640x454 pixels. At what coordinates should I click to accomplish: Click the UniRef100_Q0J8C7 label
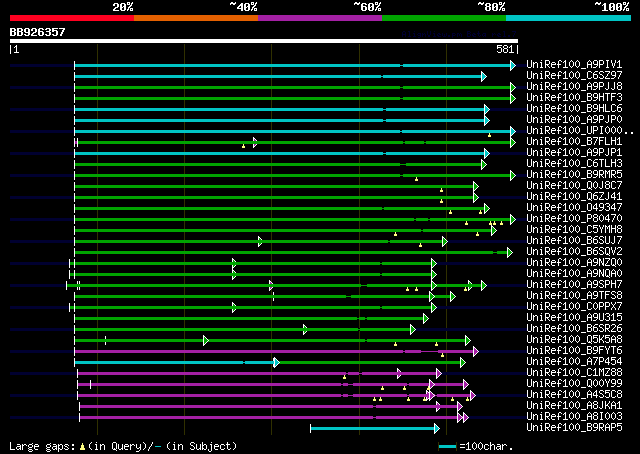tap(574, 186)
